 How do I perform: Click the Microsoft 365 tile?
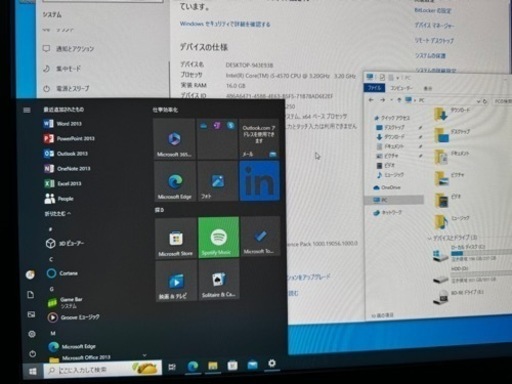(174, 139)
